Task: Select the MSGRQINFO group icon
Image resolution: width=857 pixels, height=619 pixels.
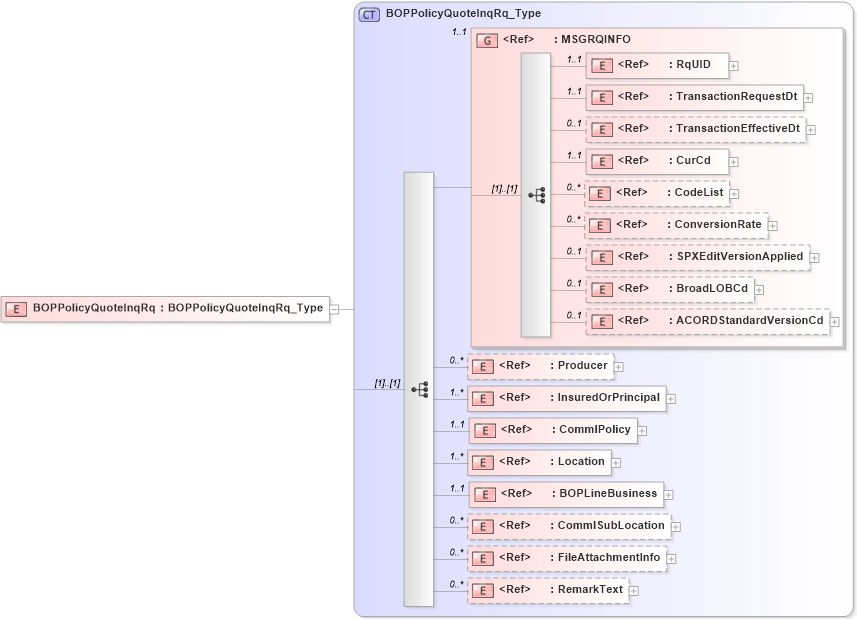Action: click(487, 40)
